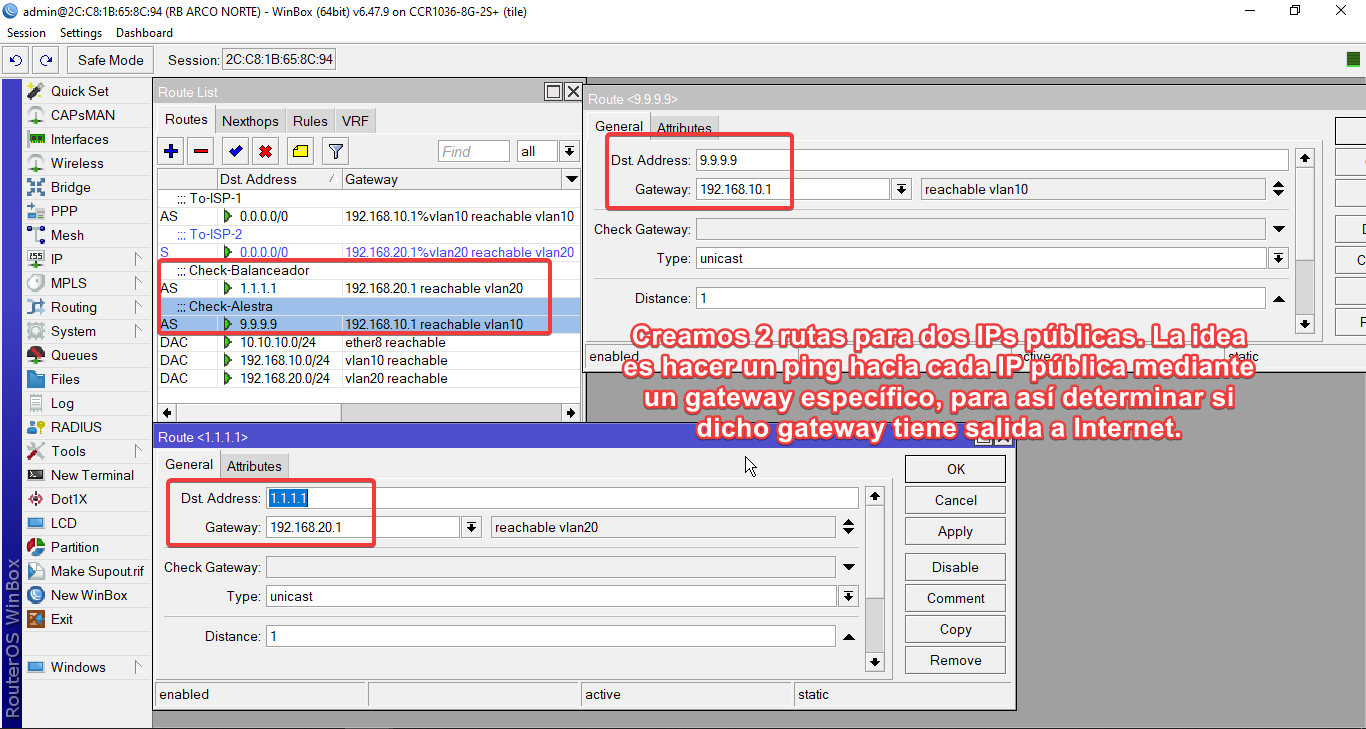Copy the route using the Copy button
The image size is (1366, 729).
pos(954,628)
